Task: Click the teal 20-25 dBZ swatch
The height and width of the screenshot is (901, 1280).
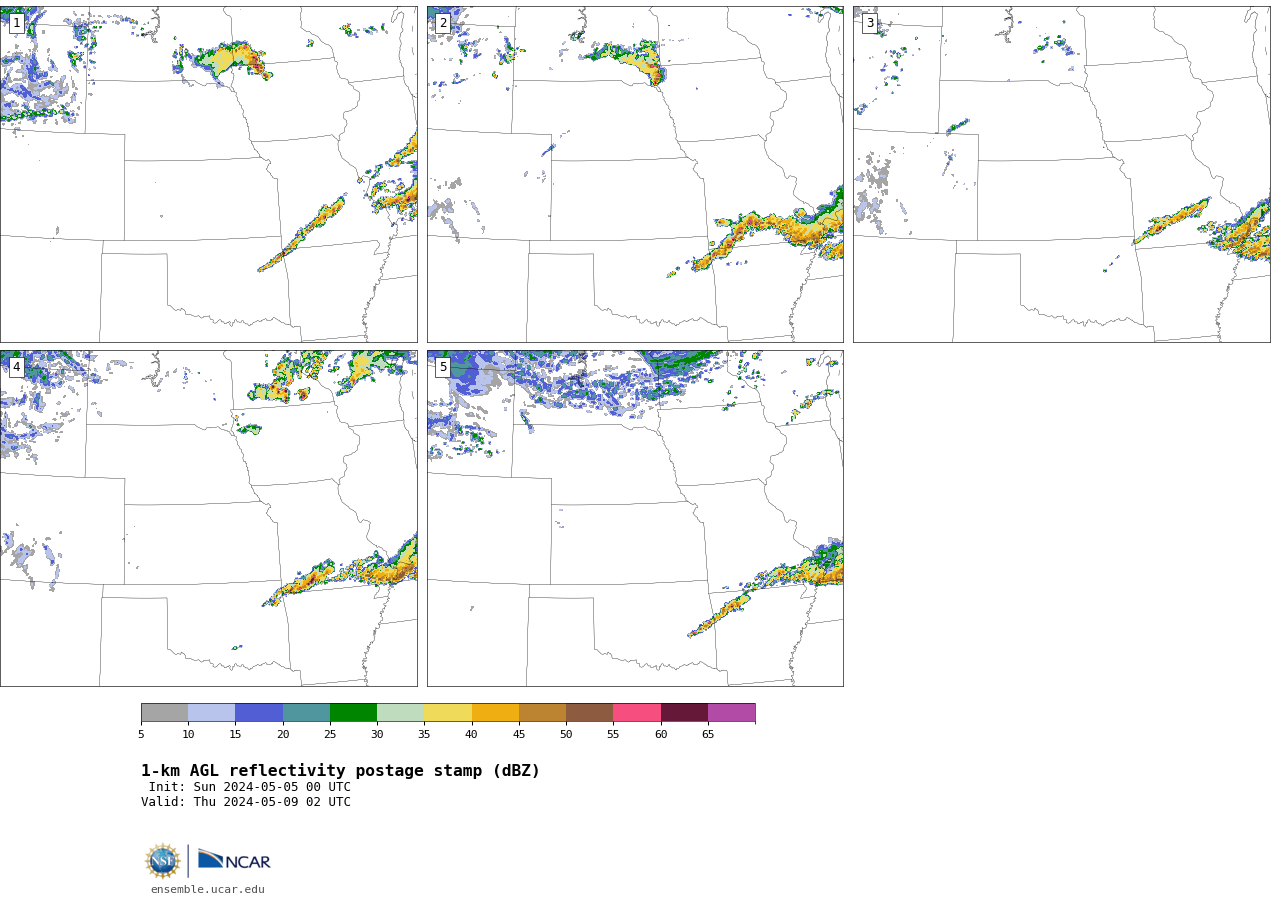Action: coord(306,713)
